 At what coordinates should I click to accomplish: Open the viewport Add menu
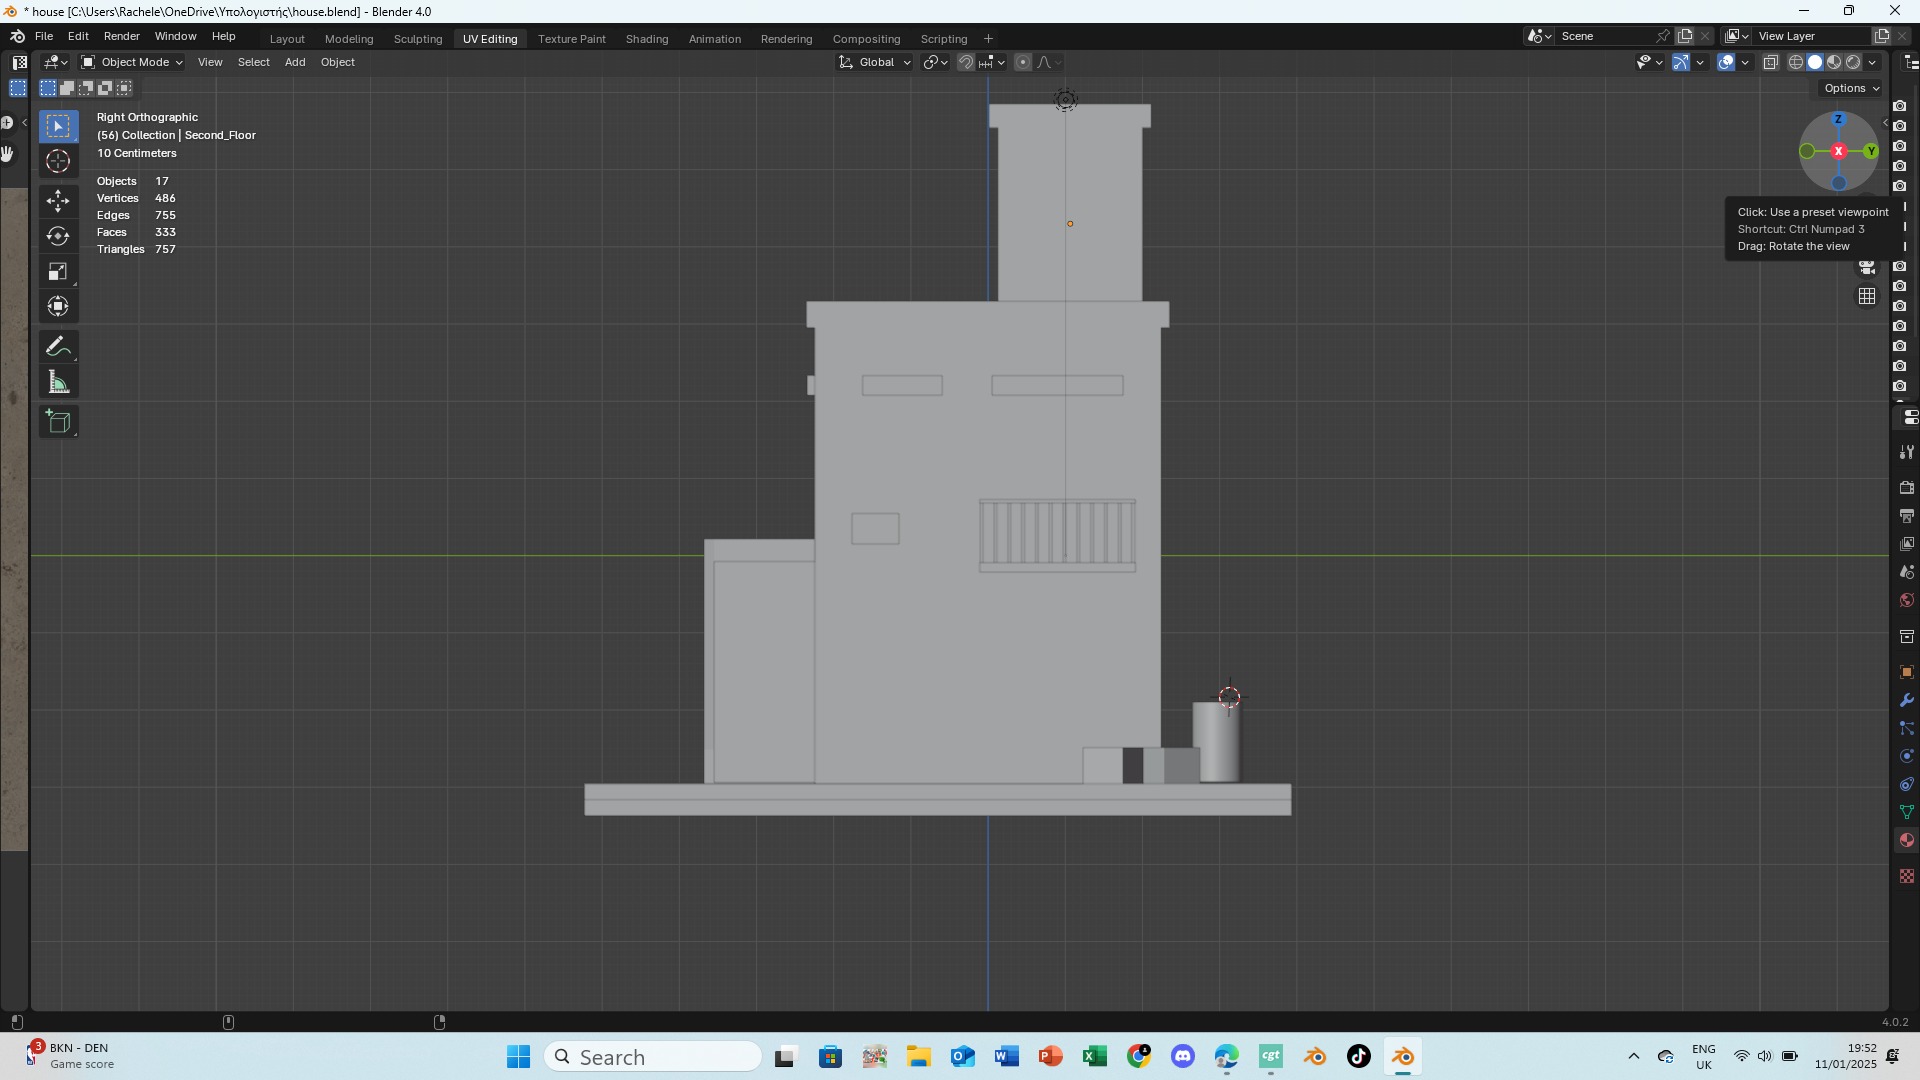point(295,62)
